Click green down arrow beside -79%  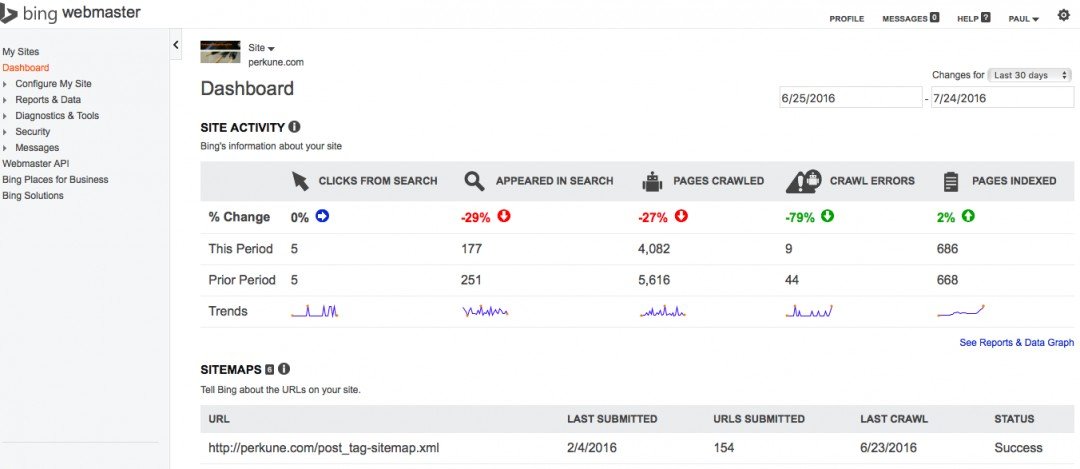[827, 216]
